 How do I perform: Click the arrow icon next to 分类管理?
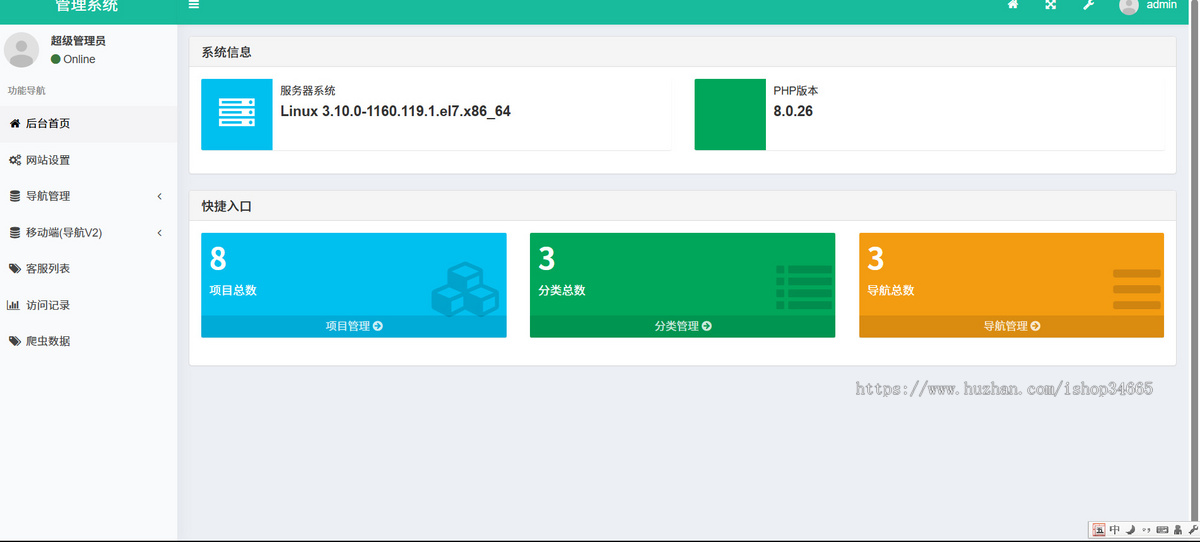[x=707, y=326]
